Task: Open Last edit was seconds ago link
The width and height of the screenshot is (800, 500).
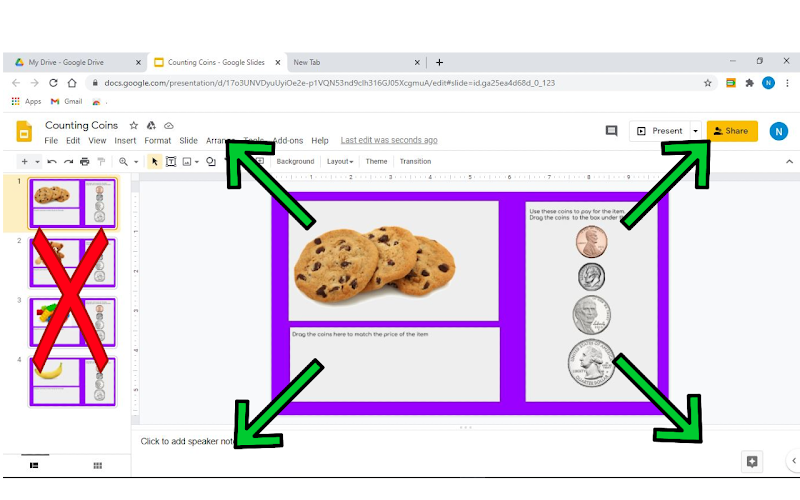Action: 389,140
